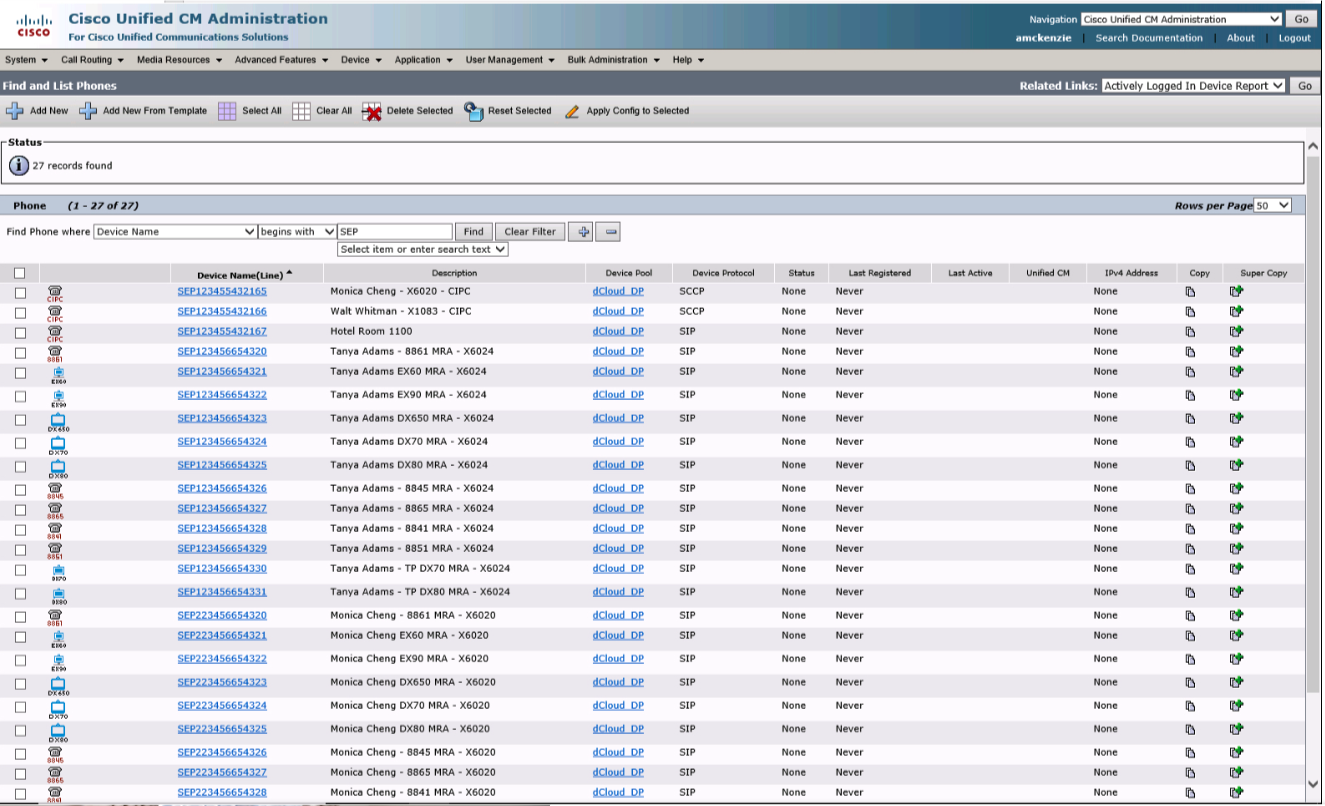1325x806 pixels.
Task: Click Copy icon for SEP223456654320
Action: point(1190,616)
